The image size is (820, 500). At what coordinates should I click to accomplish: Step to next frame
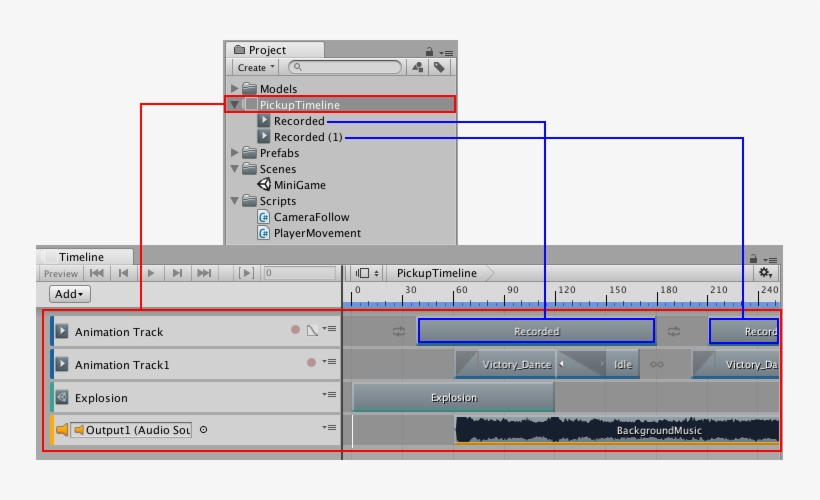177,273
